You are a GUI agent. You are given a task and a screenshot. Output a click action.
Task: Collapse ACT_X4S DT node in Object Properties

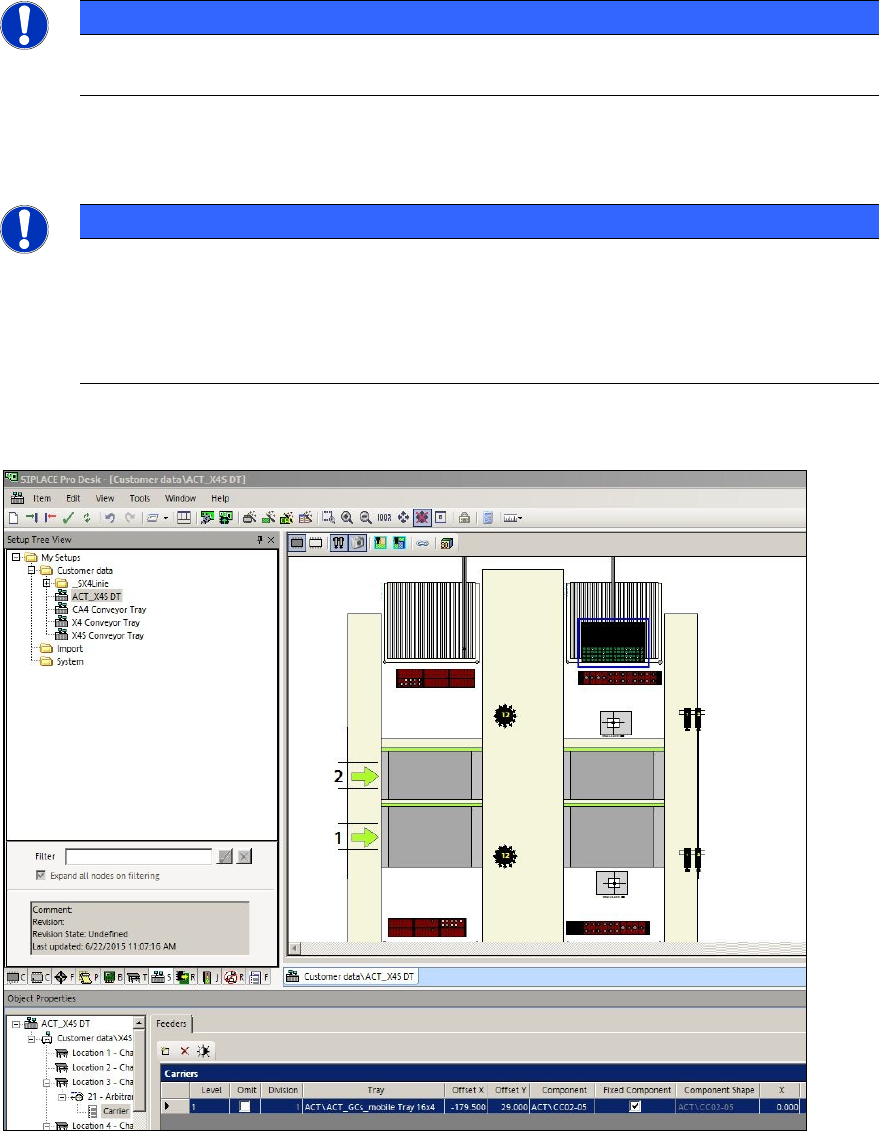coord(16,1024)
